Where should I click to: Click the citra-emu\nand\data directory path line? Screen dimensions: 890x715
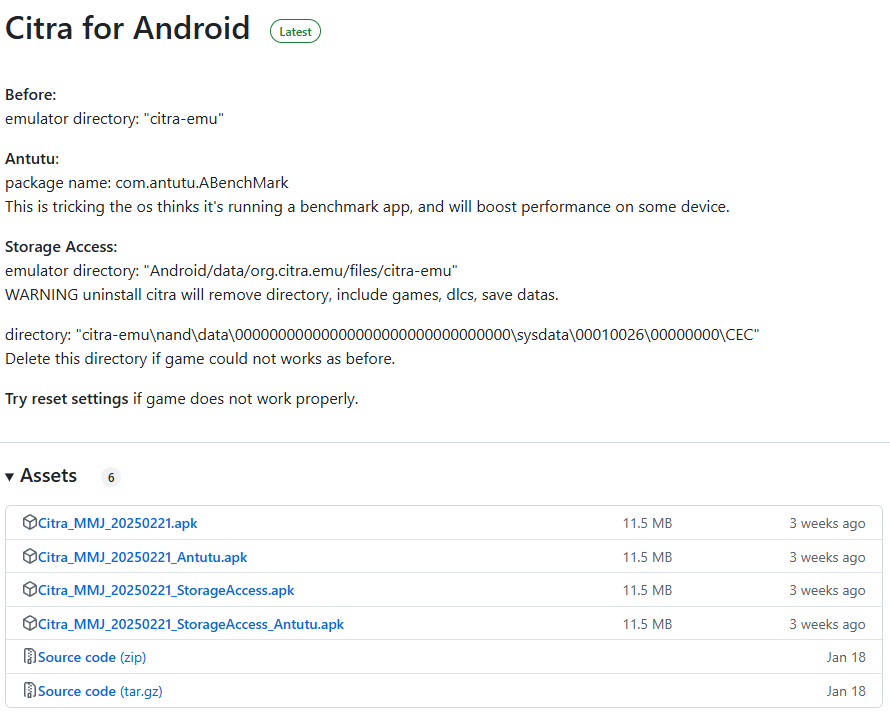pyautogui.click(x=382, y=335)
